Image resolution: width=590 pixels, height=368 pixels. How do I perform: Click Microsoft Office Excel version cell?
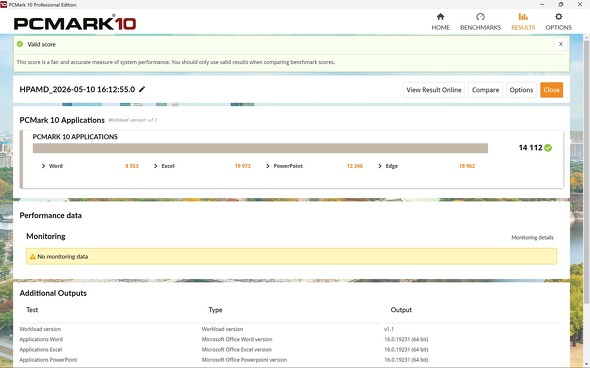(236, 350)
